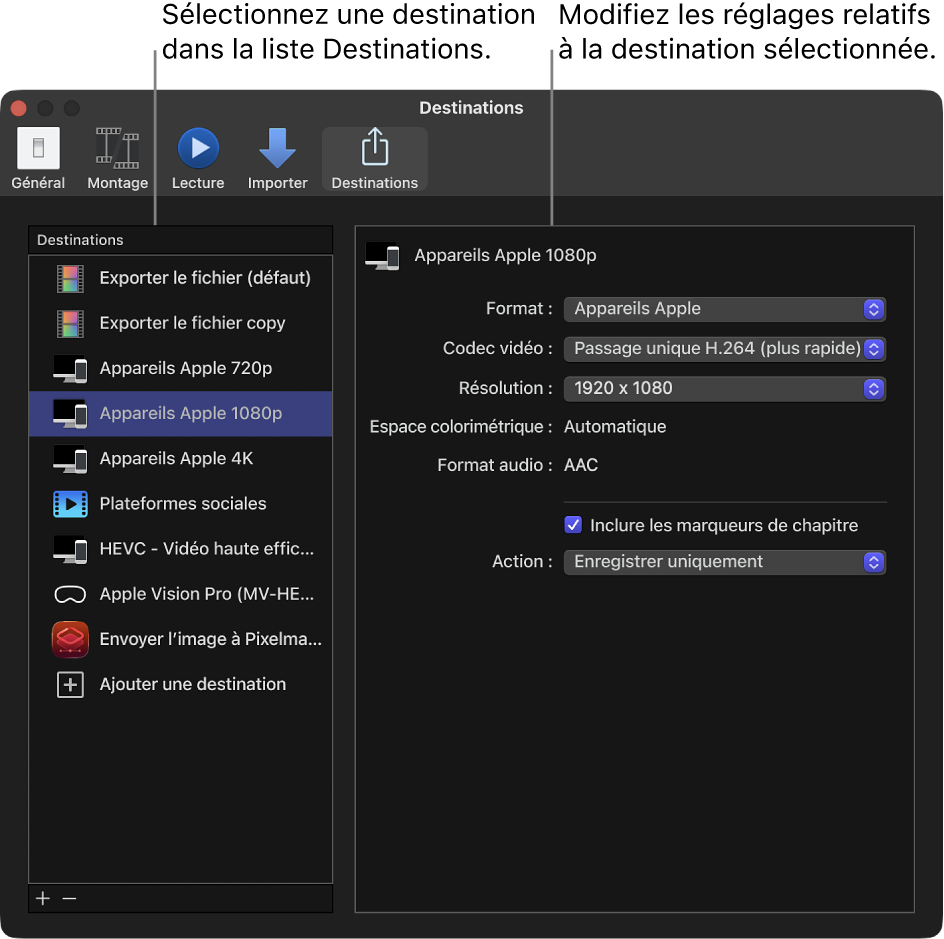The width and height of the screenshot is (944, 939).
Task: Close the Destinations window
Action: pos(19,108)
